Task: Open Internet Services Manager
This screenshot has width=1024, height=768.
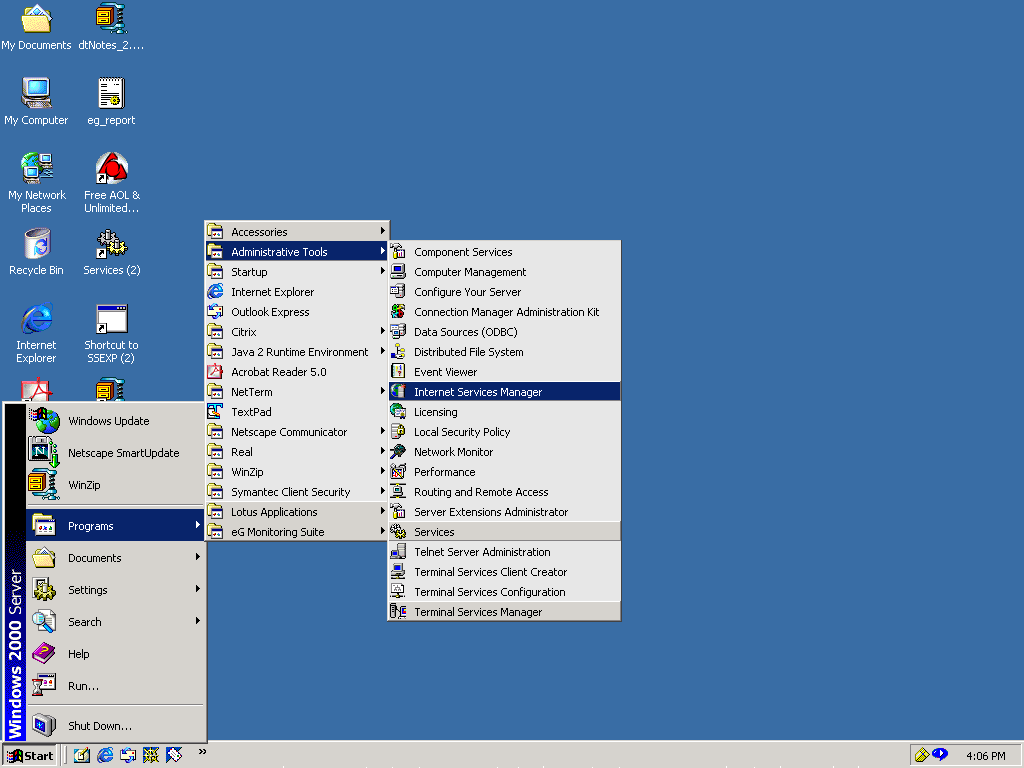Action: [504, 392]
